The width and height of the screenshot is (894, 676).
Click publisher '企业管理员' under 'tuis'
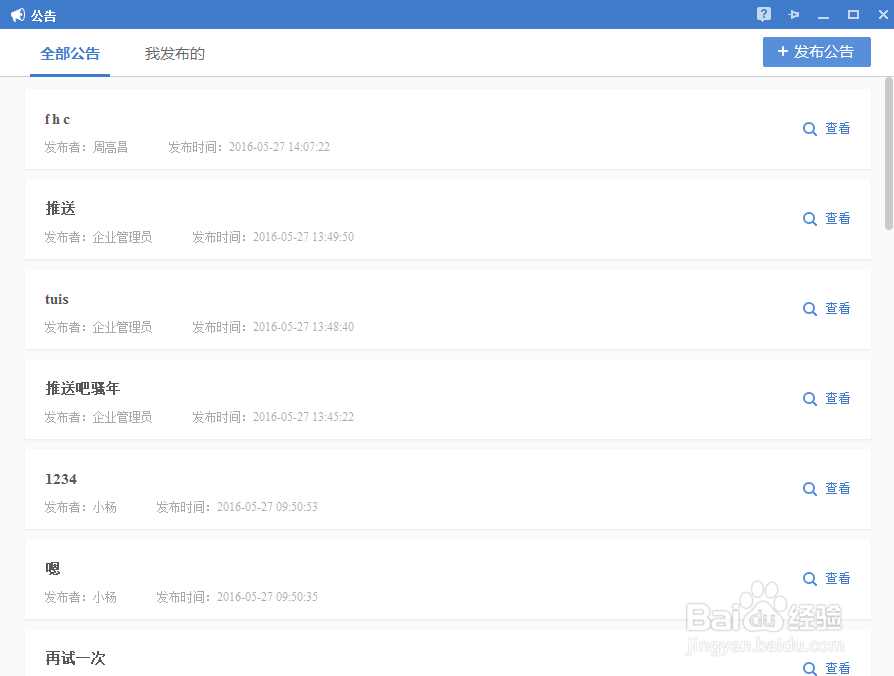pyautogui.click(x=122, y=327)
